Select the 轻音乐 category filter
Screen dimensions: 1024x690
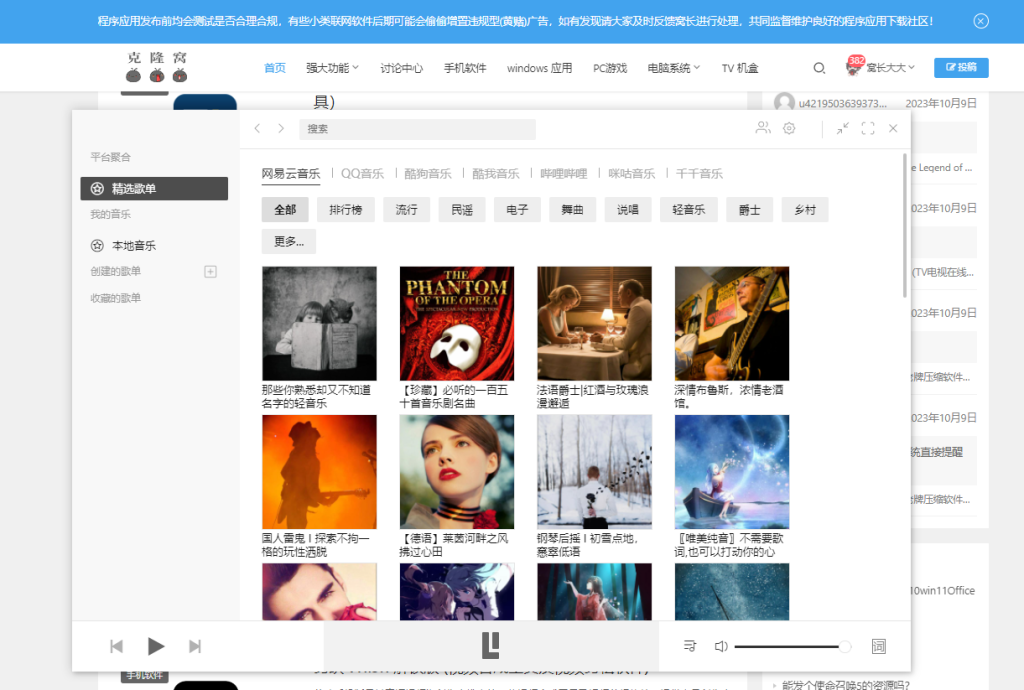[x=689, y=210]
